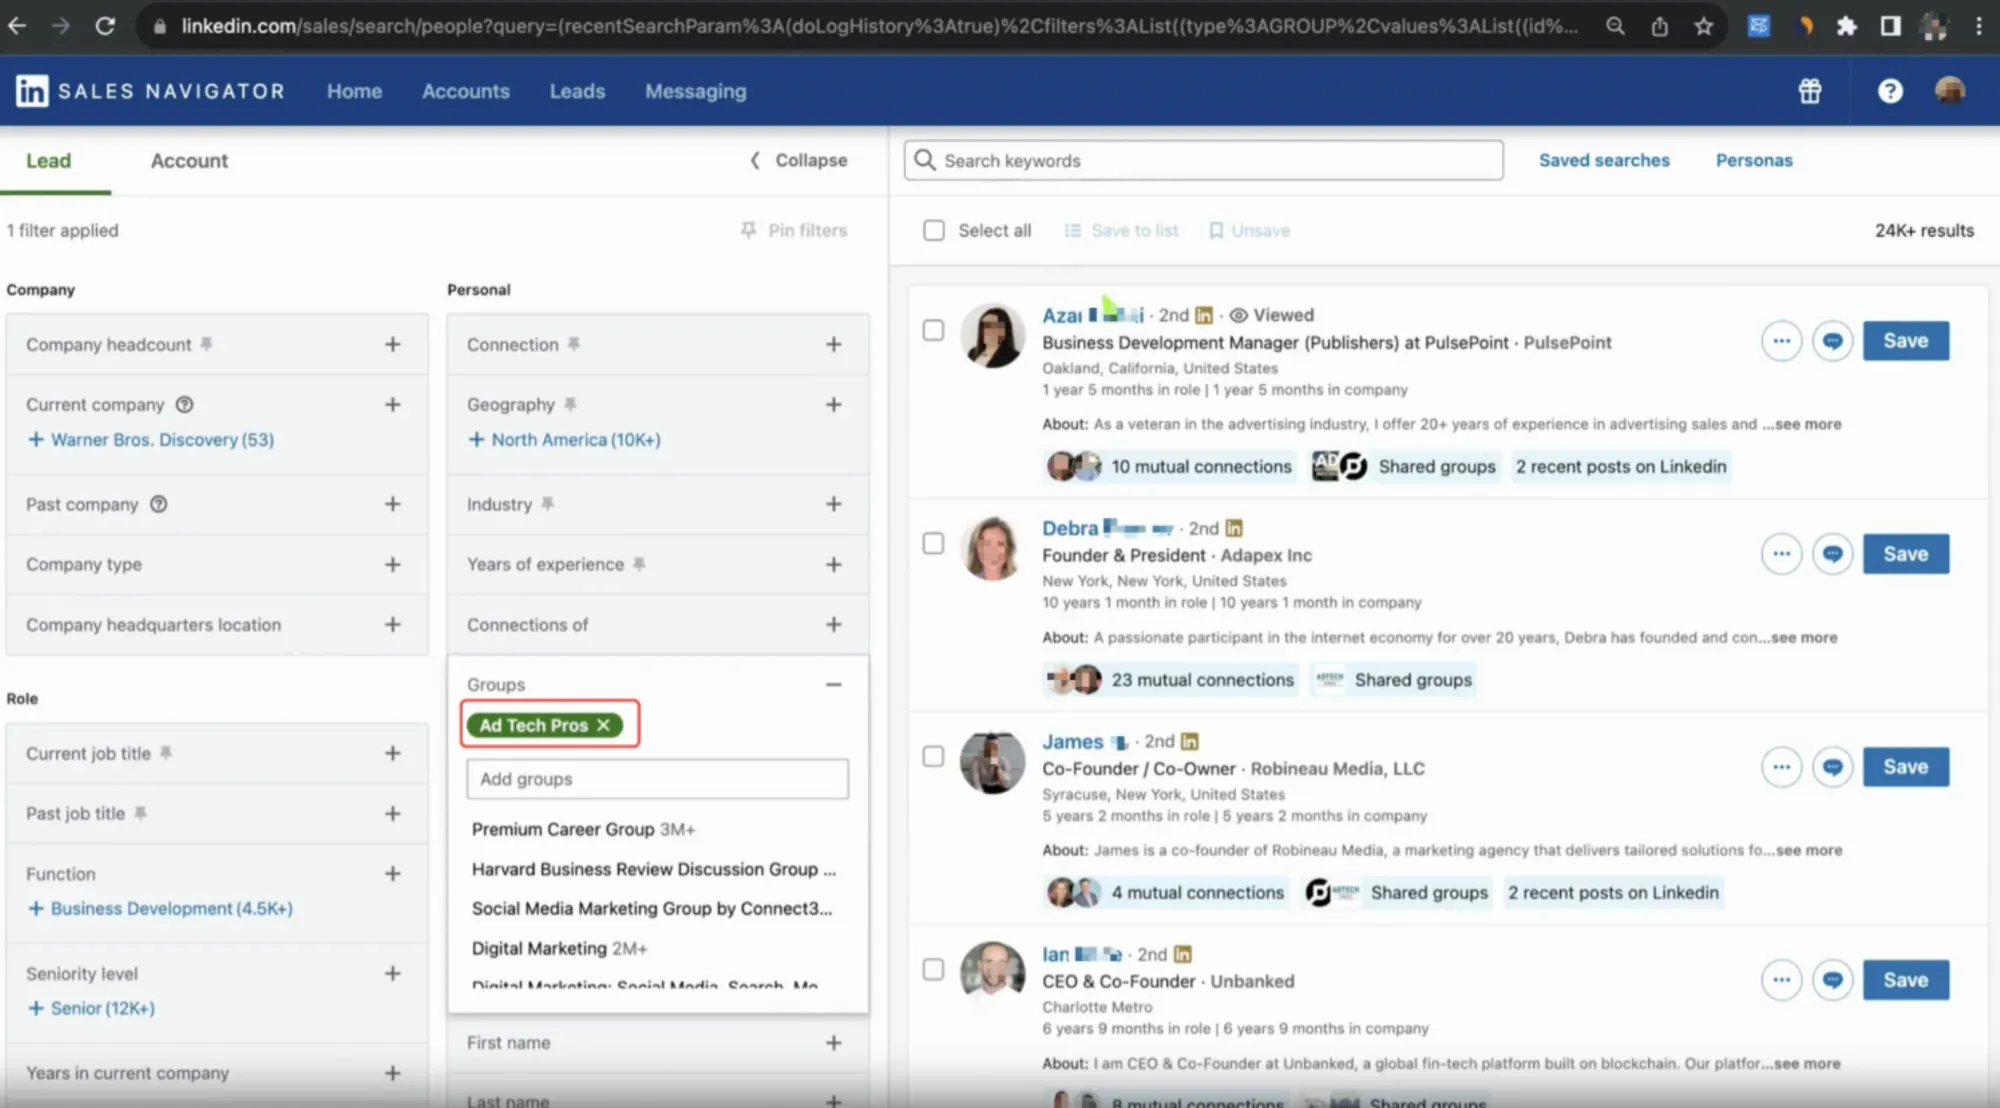Select Premium Career Group suggestion

tap(583, 829)
